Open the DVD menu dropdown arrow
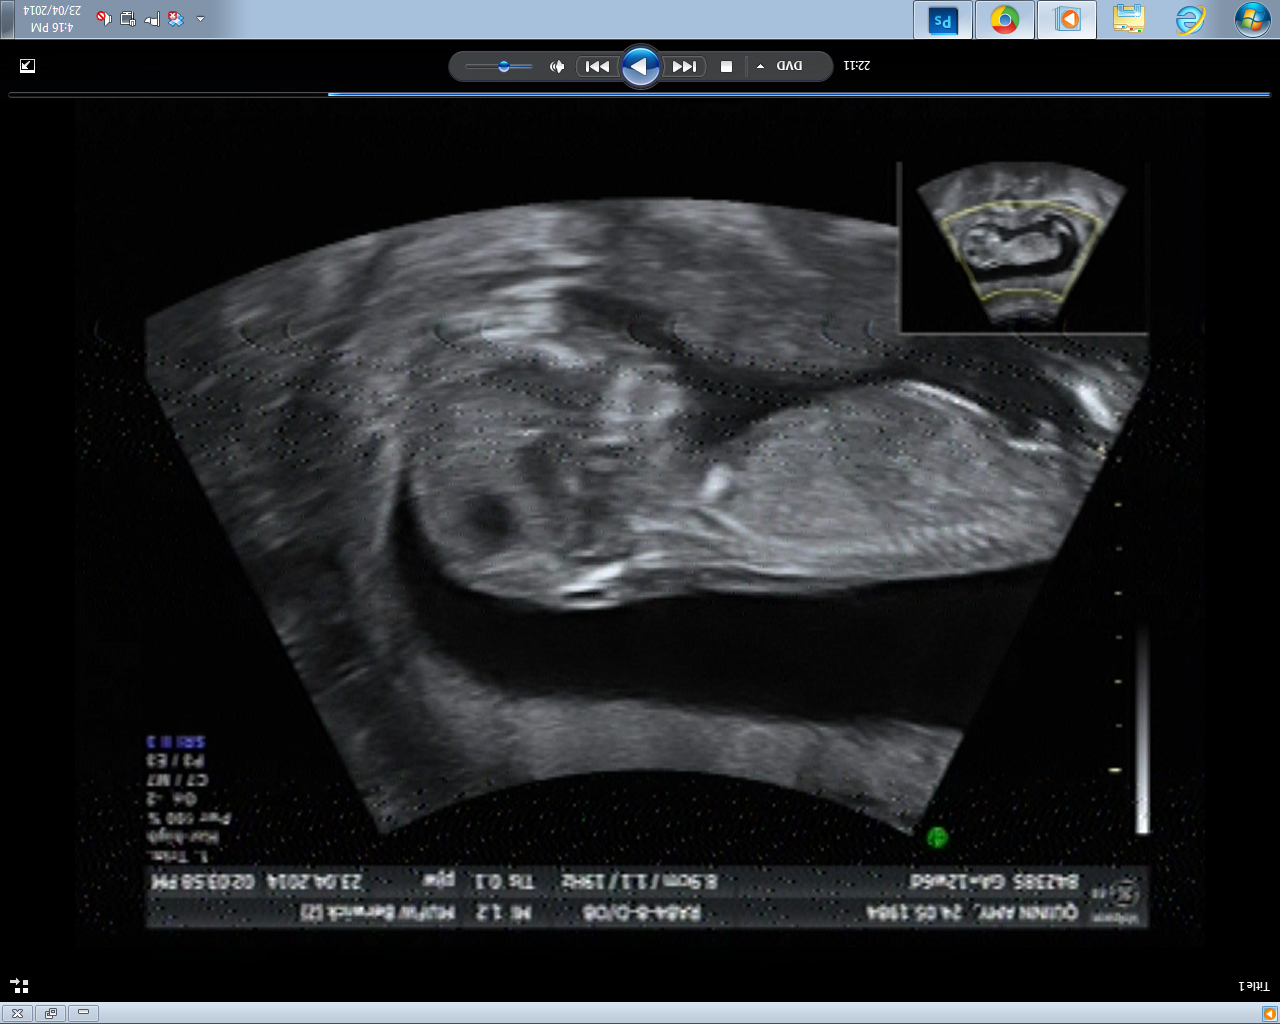 point(761,67)
